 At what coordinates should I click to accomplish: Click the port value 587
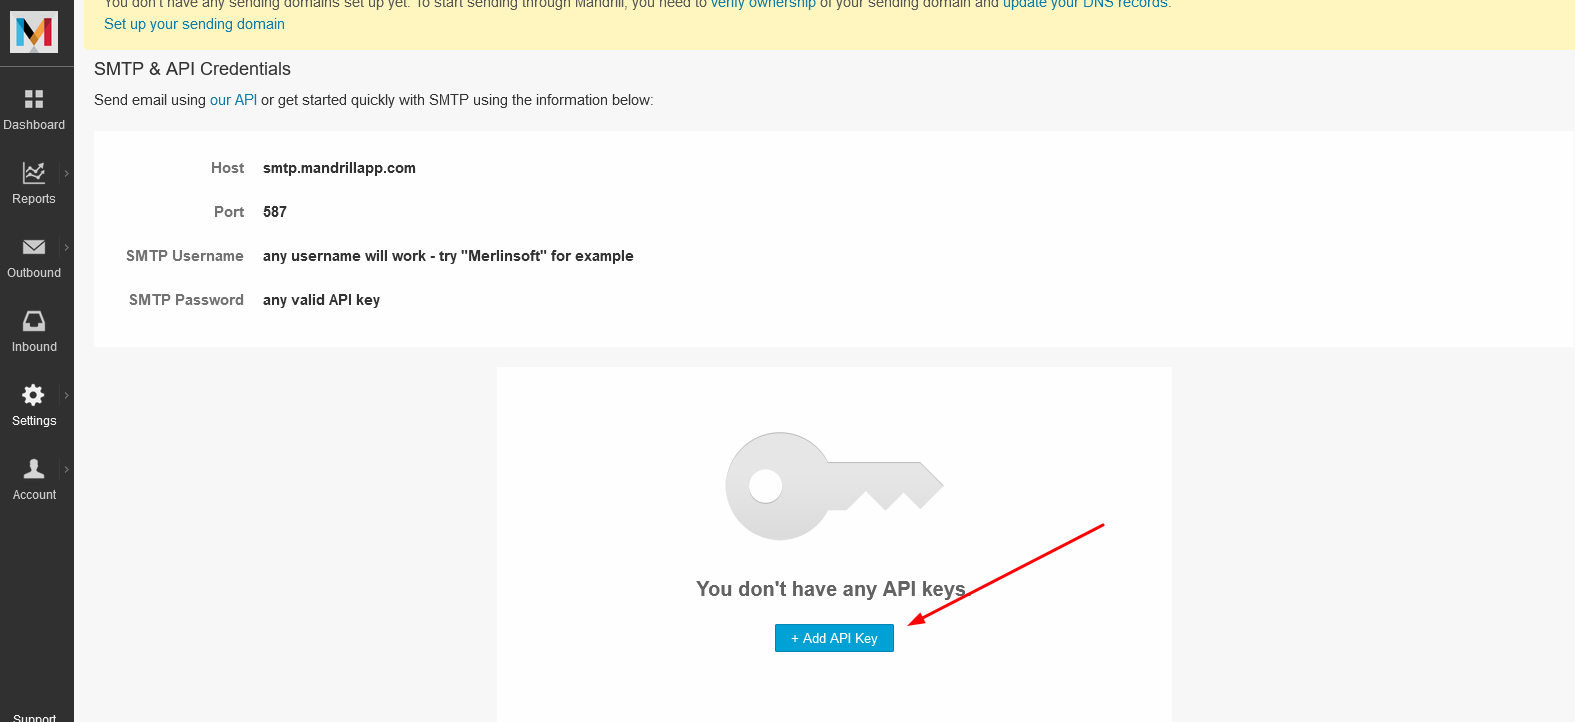tap(275, 212)
